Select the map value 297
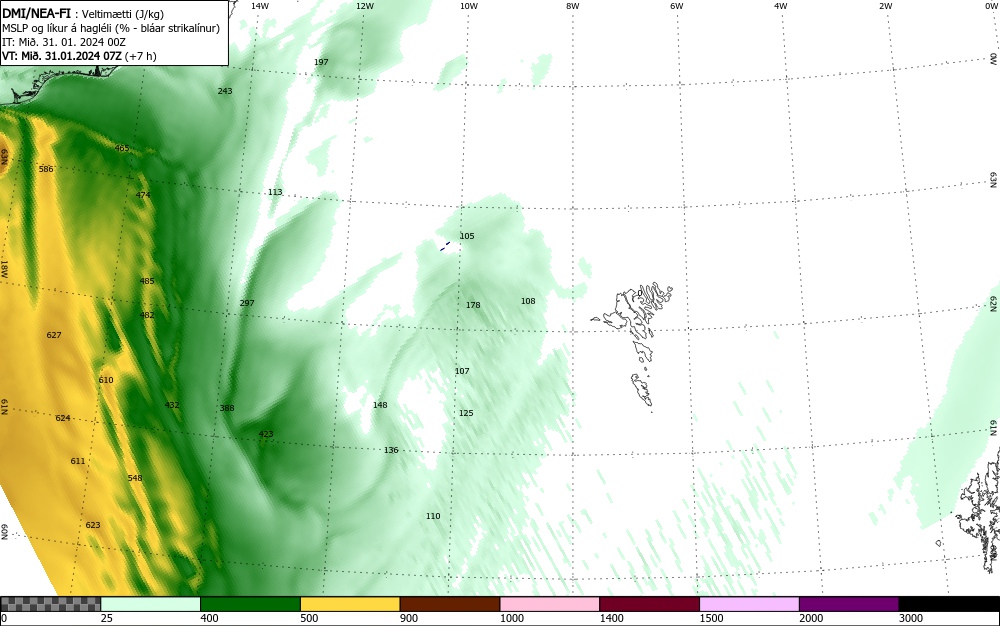Screen dimensions: 1000x626 (247, 303)
